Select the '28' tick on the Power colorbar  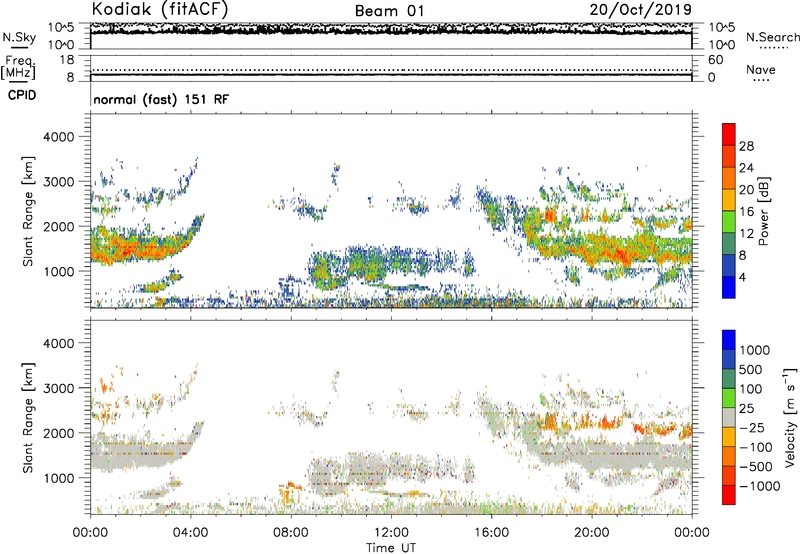(746, 146)
